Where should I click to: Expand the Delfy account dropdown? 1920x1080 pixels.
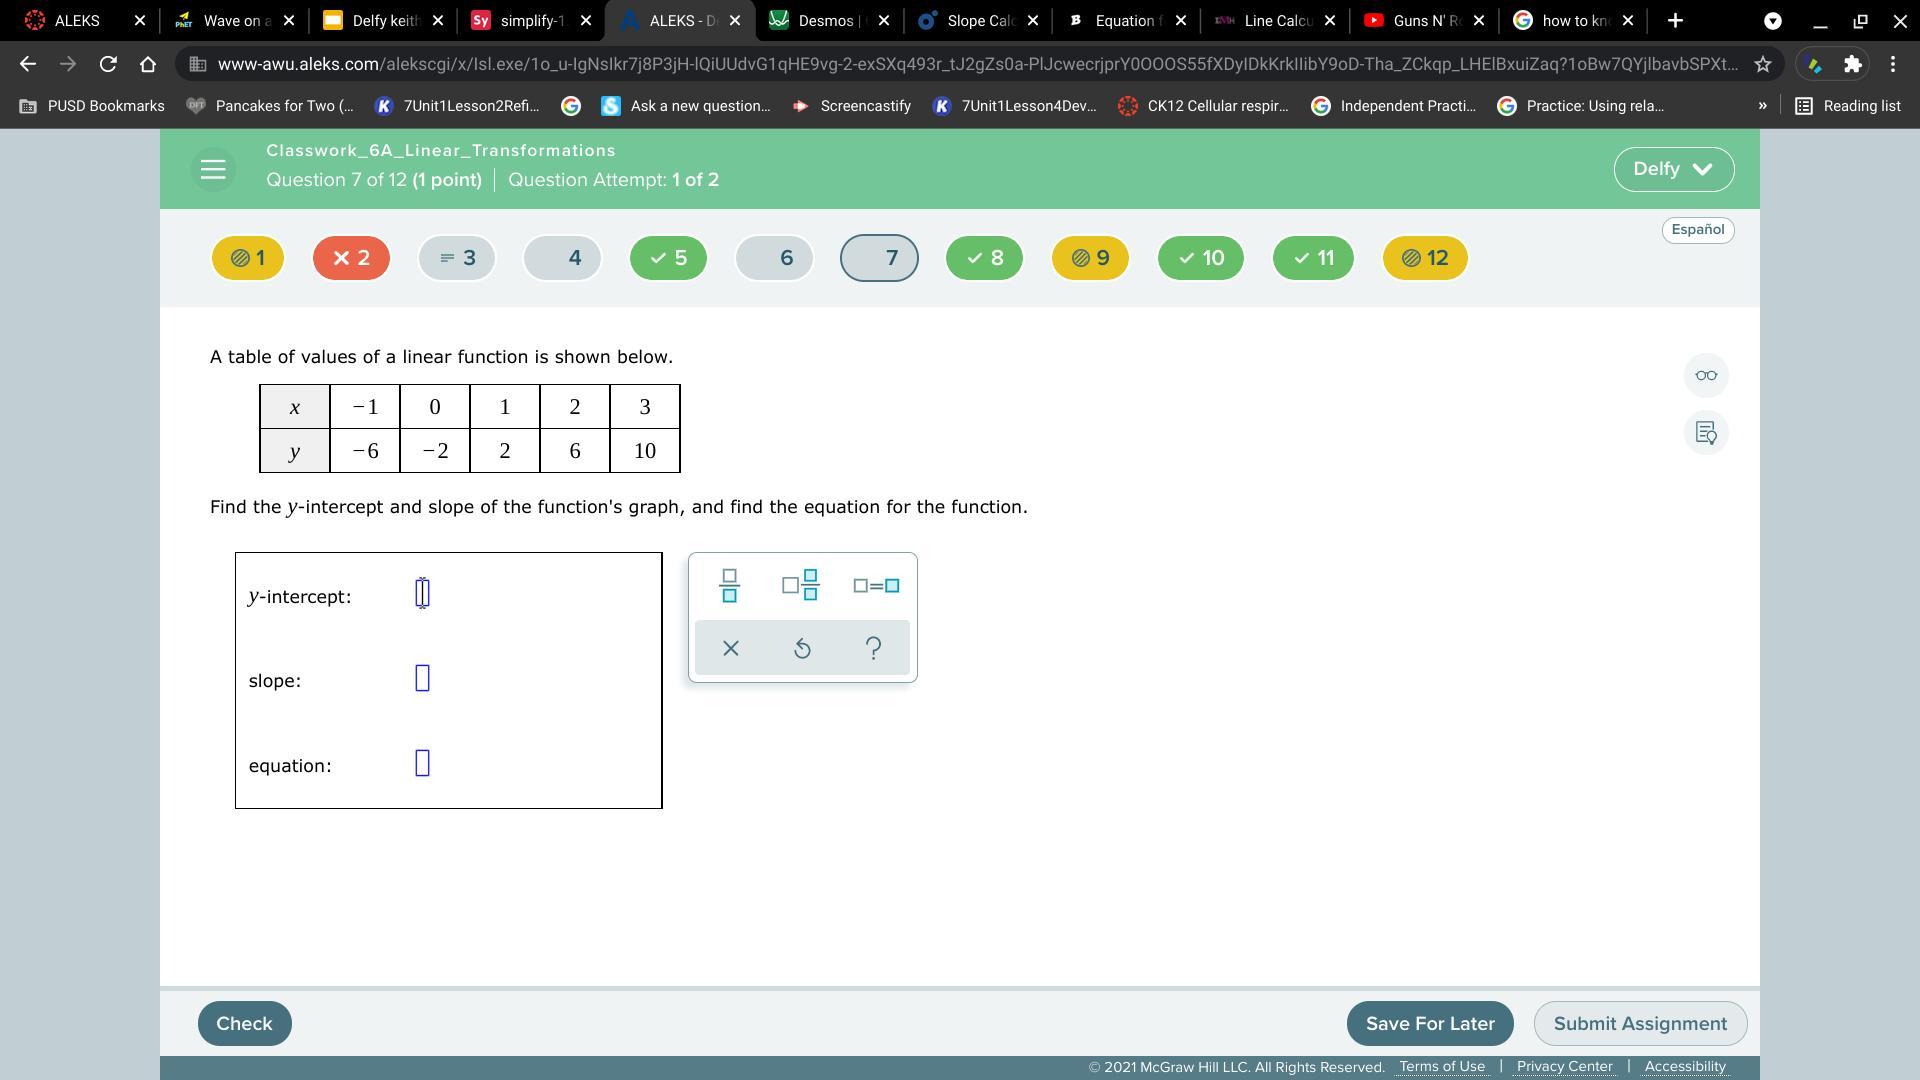pos(1673,169)
